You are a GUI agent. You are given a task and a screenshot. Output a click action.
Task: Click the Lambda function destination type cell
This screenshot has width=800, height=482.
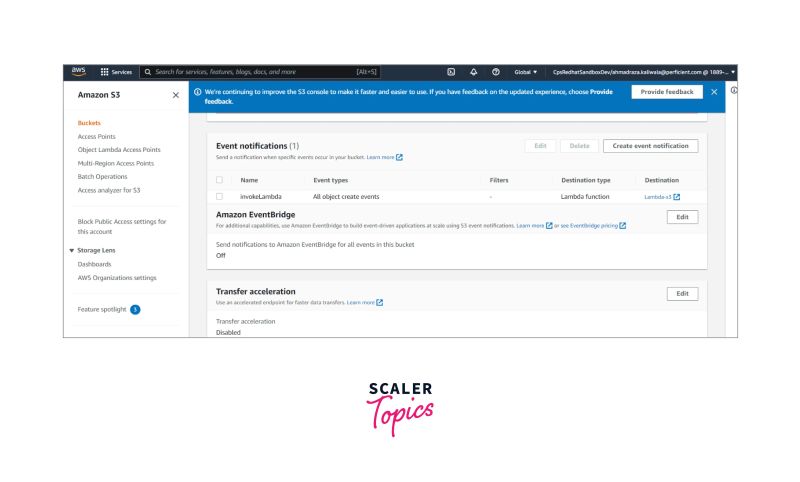click(585, 196)
